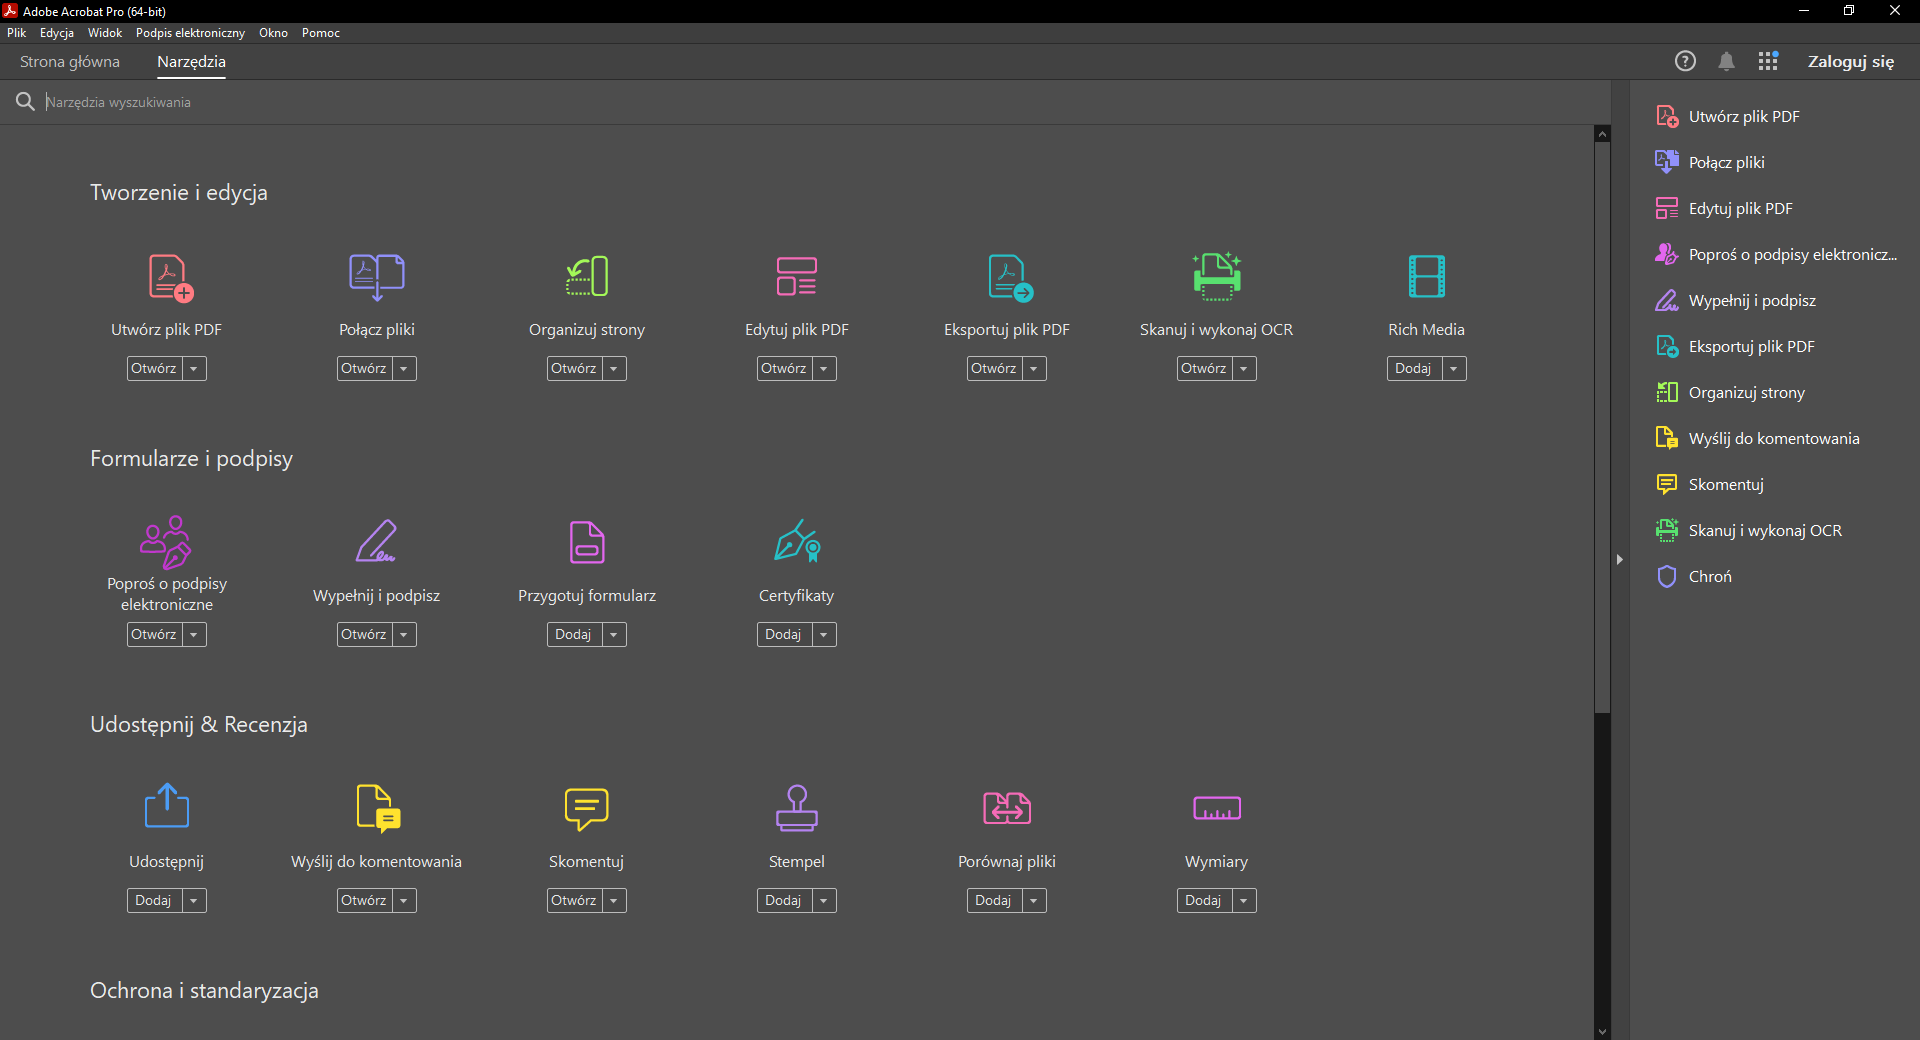
Task: Expand dropdown arrow under Wymiary
Action: pos(1244,901)
